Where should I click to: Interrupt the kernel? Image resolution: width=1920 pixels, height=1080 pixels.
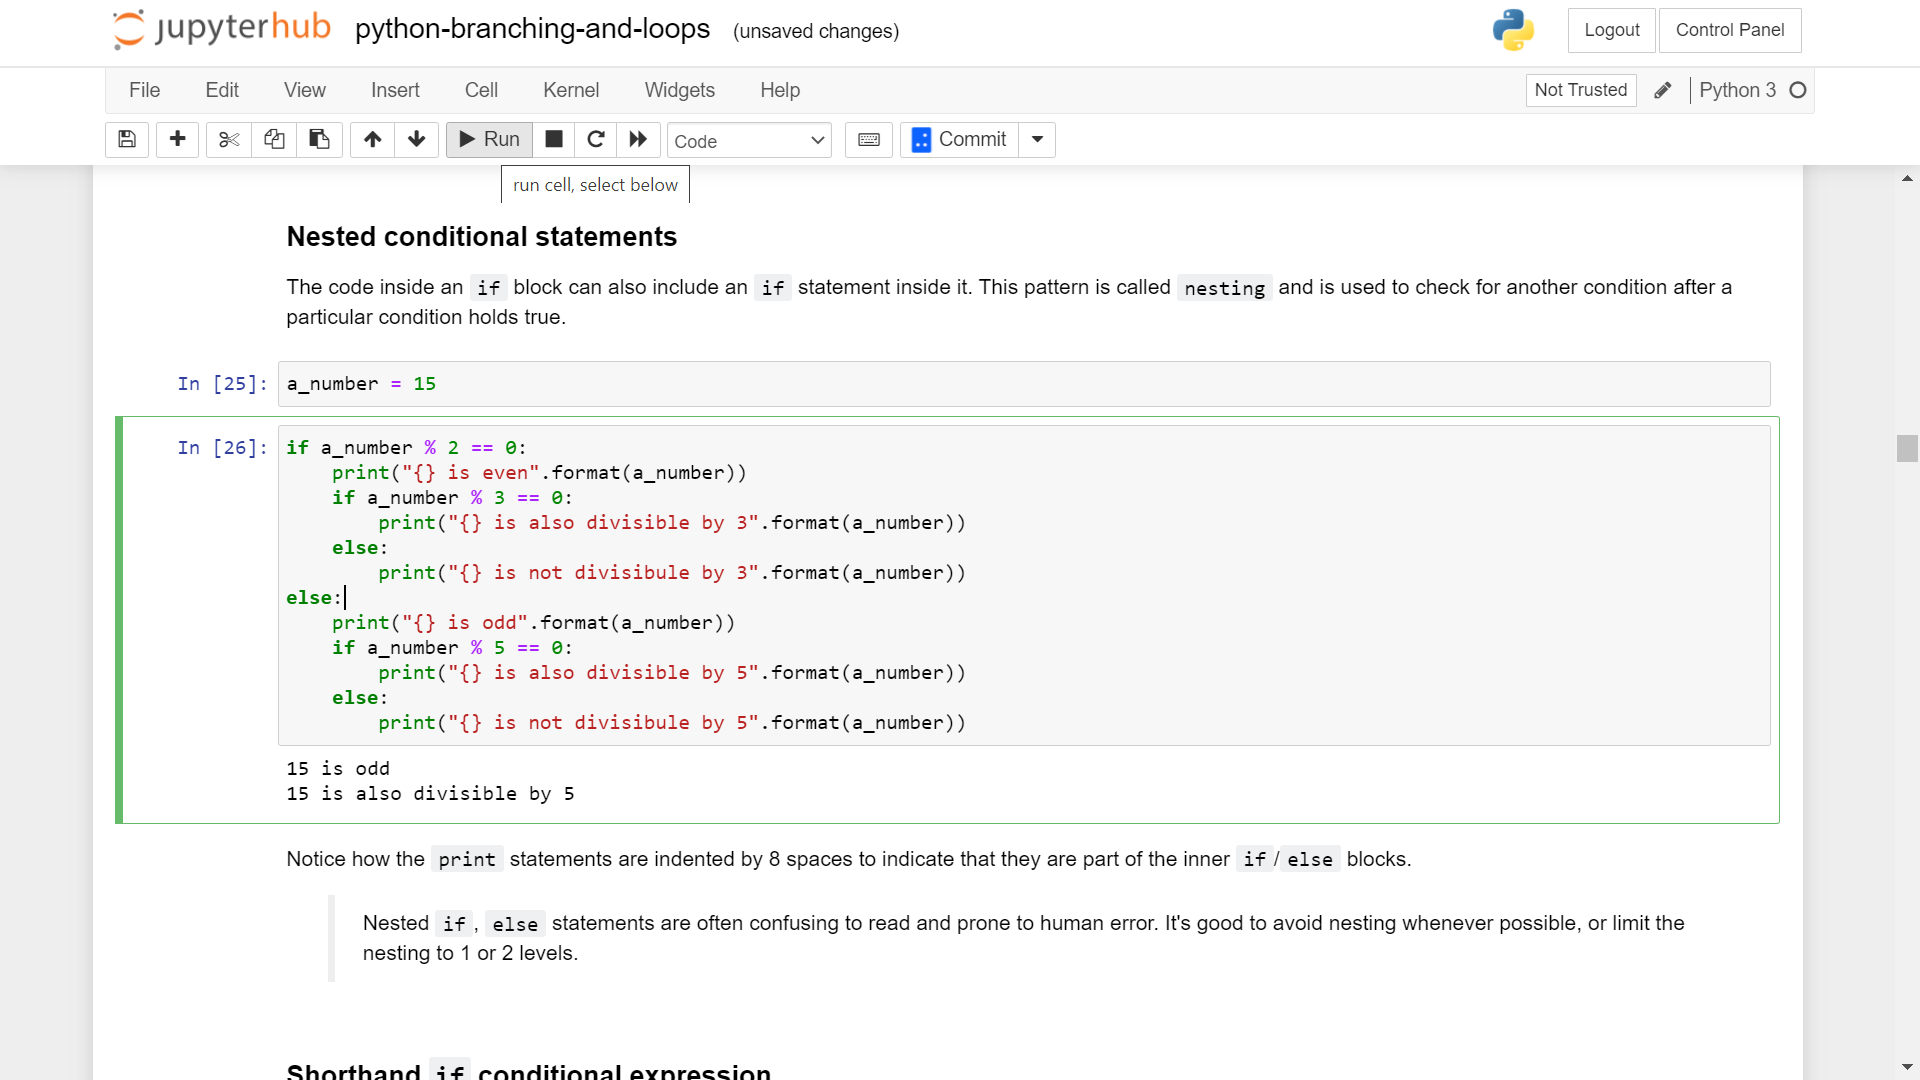point(553,140)
